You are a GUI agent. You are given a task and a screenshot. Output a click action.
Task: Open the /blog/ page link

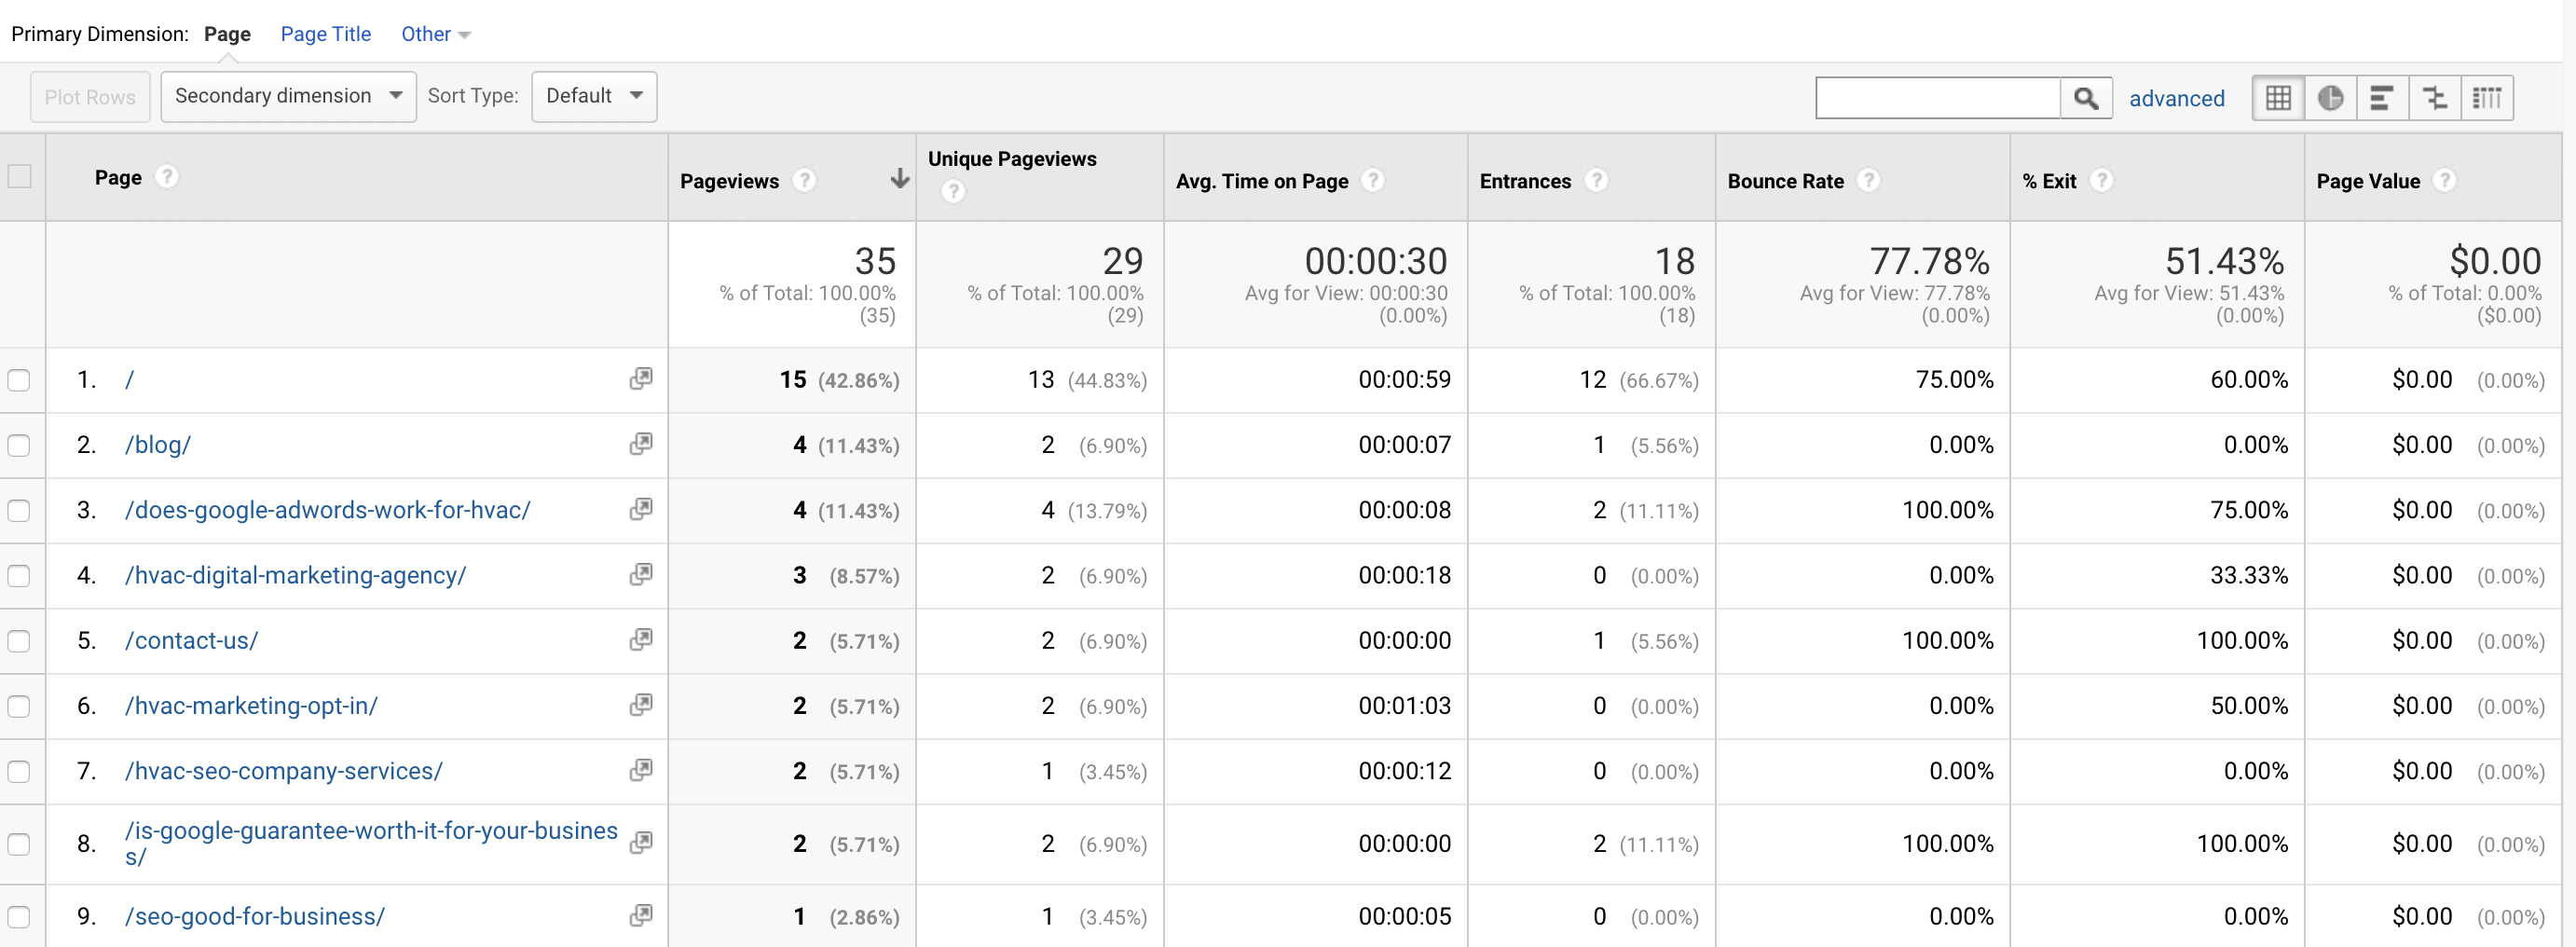[x=158, y=445]
